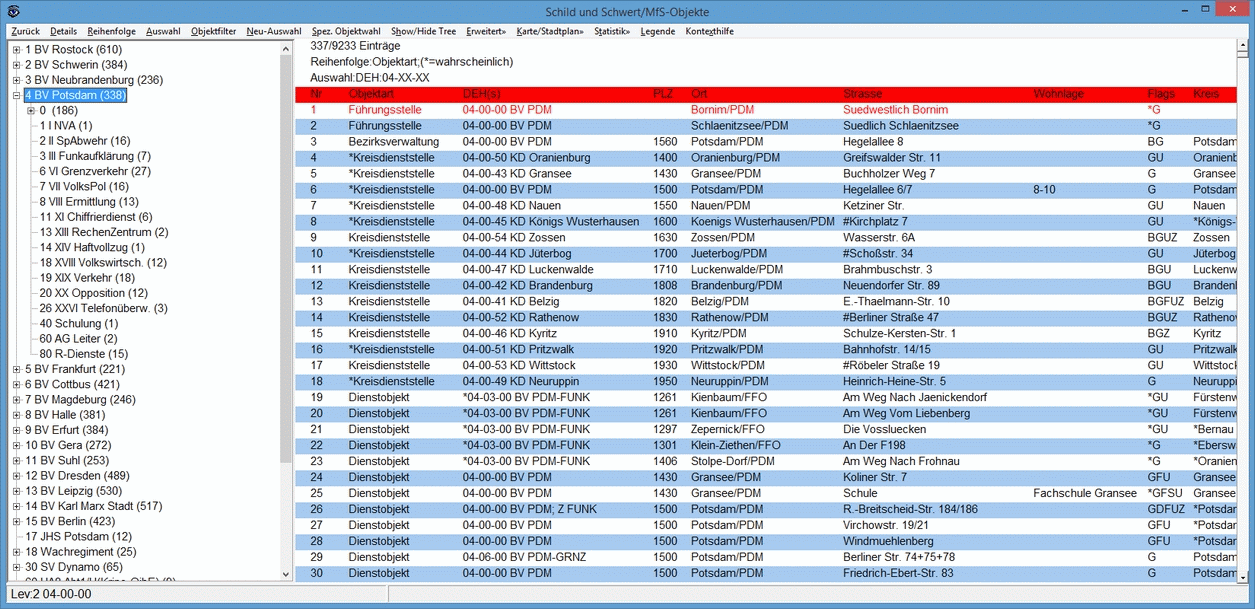Viewport: 1255px width, 609px height.
Task: Expand the 0 (186) subnode
Action: [x=31, y=111]
